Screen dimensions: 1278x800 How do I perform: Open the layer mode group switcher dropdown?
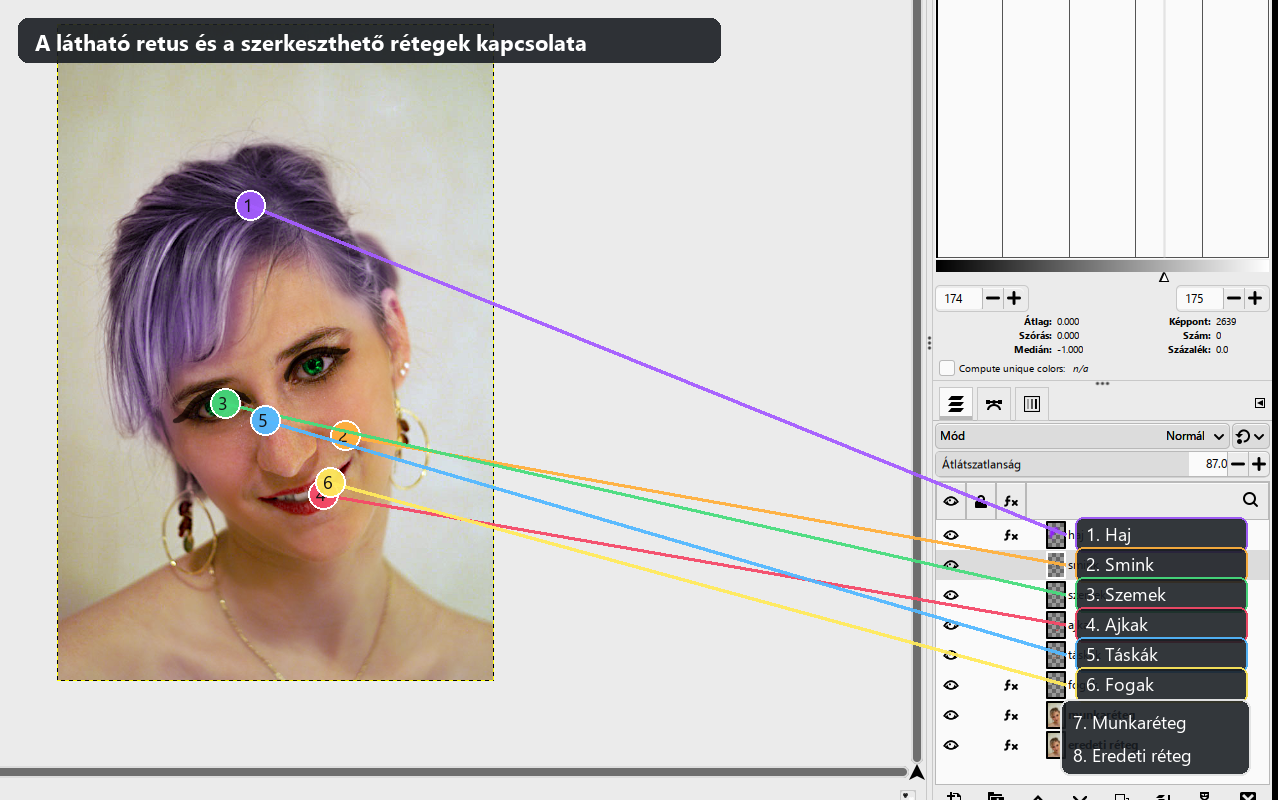[1251, 436]
